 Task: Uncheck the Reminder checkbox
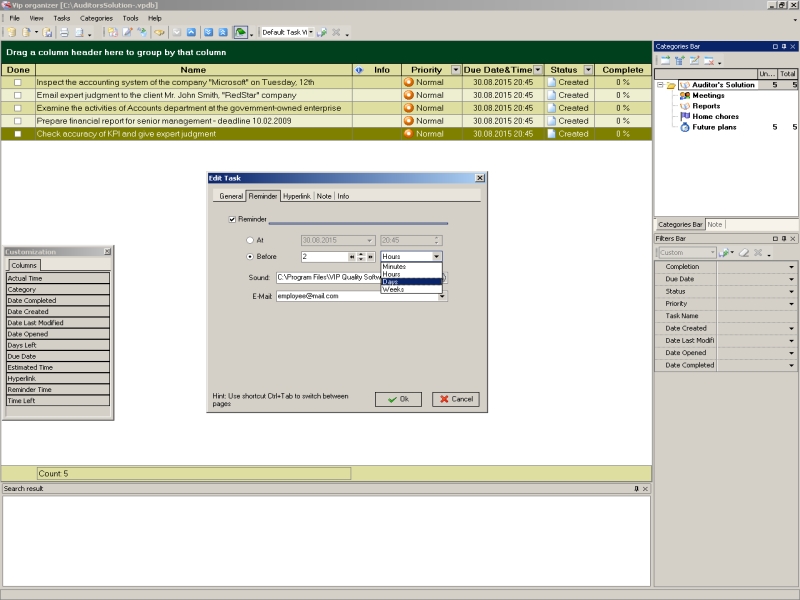coord(232,219)
